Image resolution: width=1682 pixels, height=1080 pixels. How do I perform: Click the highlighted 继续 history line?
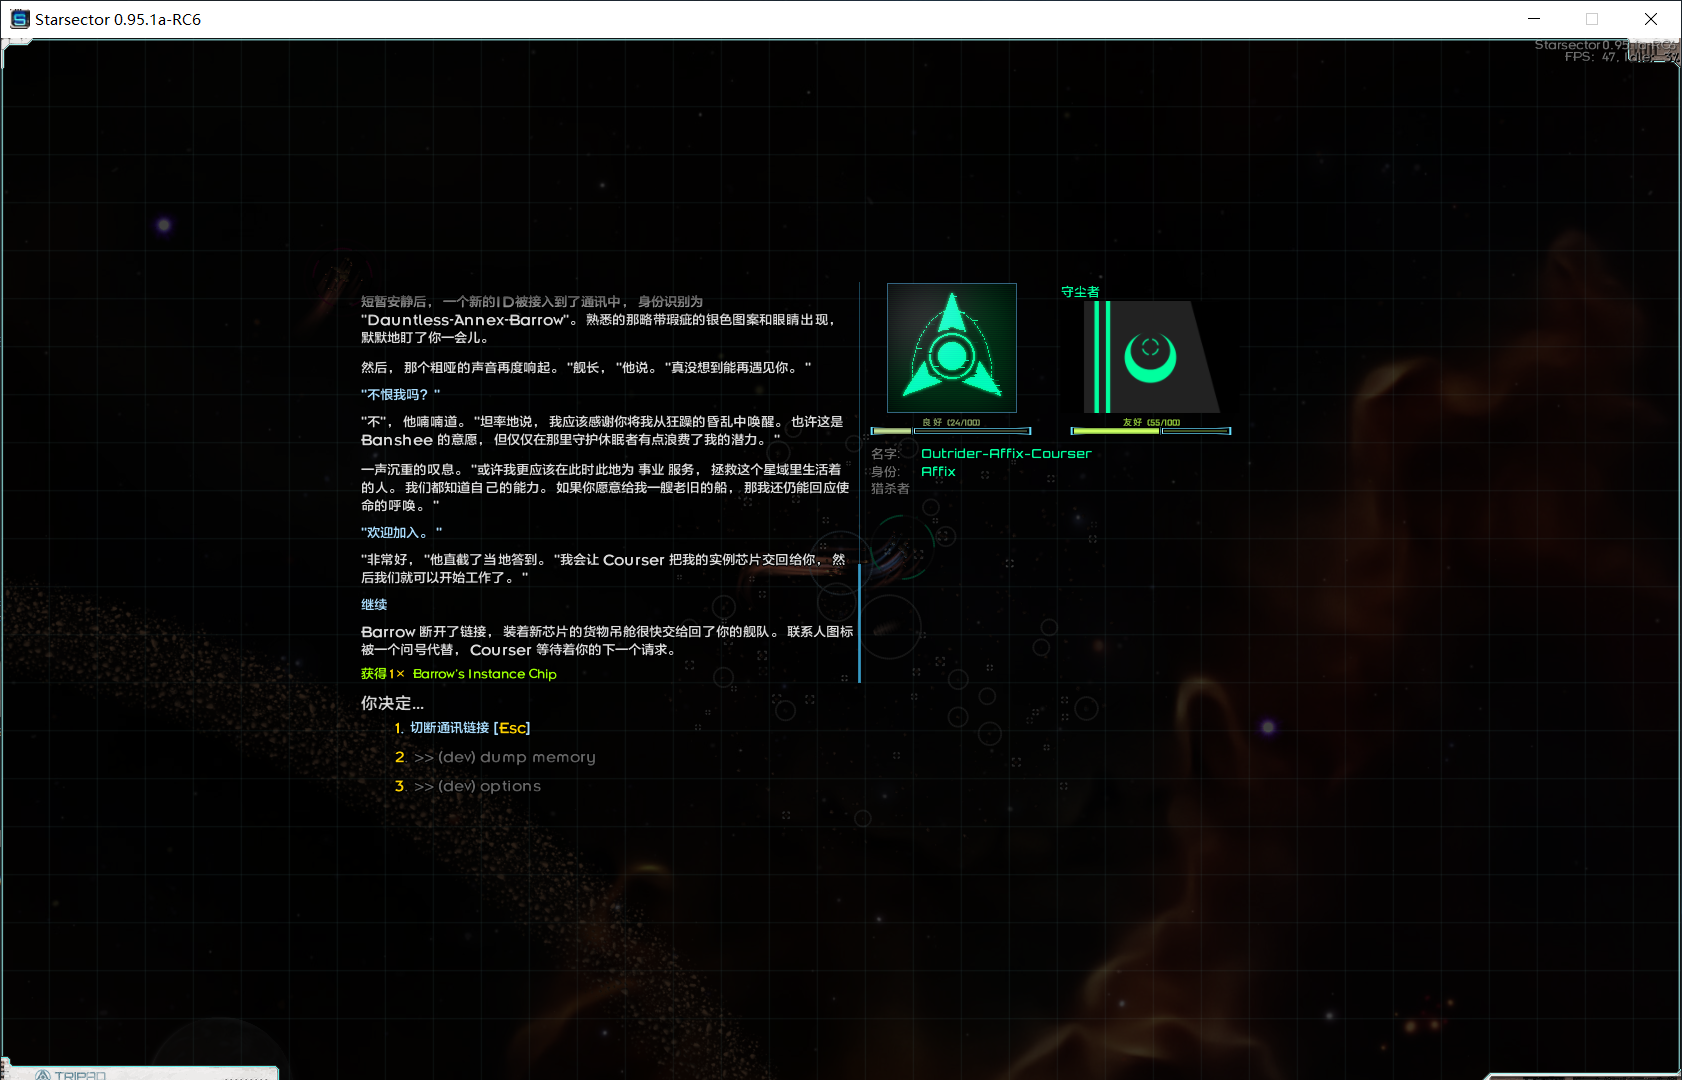click(x=374, y=605)
